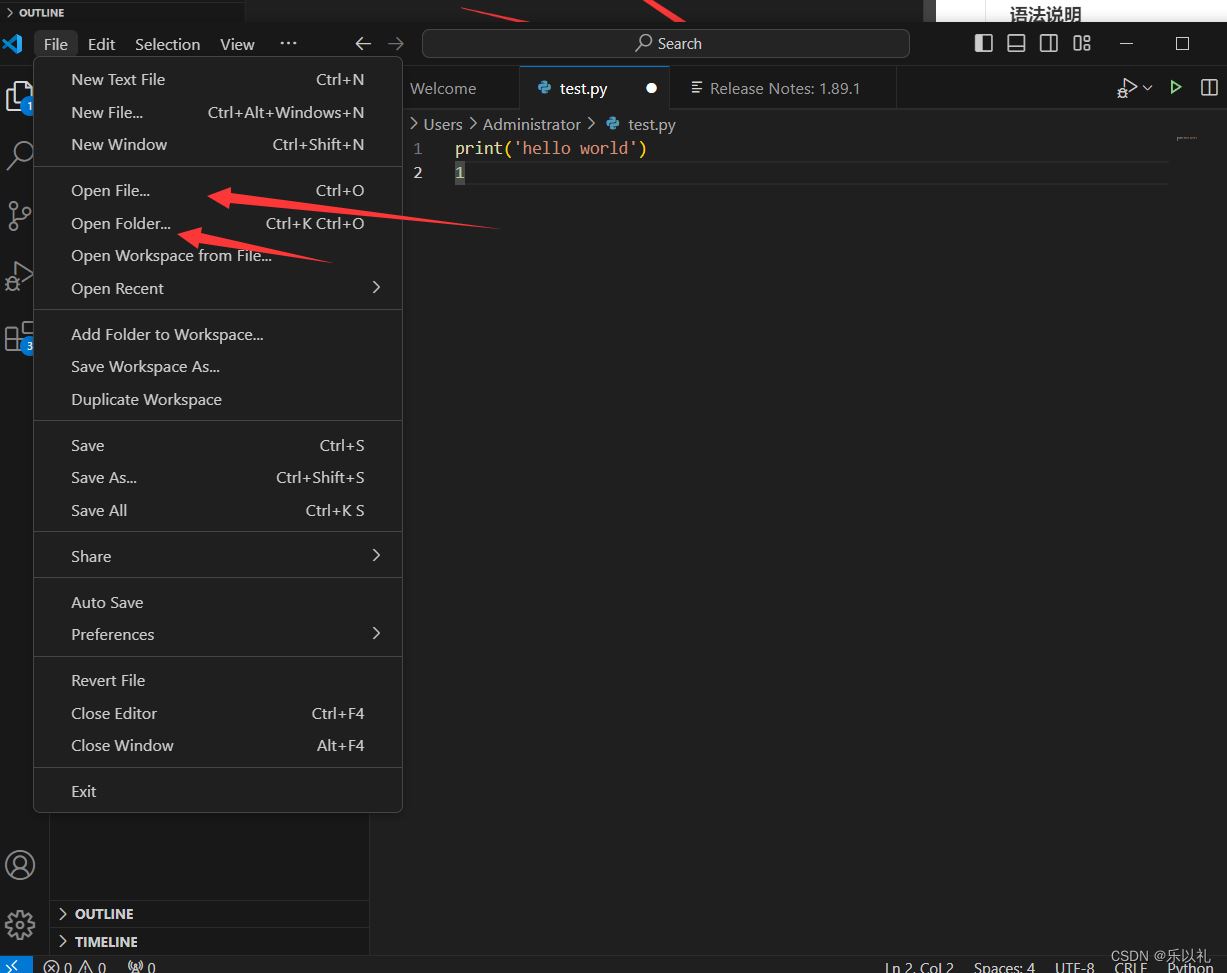Click the Search box at the top
The image size is (1227, 973).
663,43
